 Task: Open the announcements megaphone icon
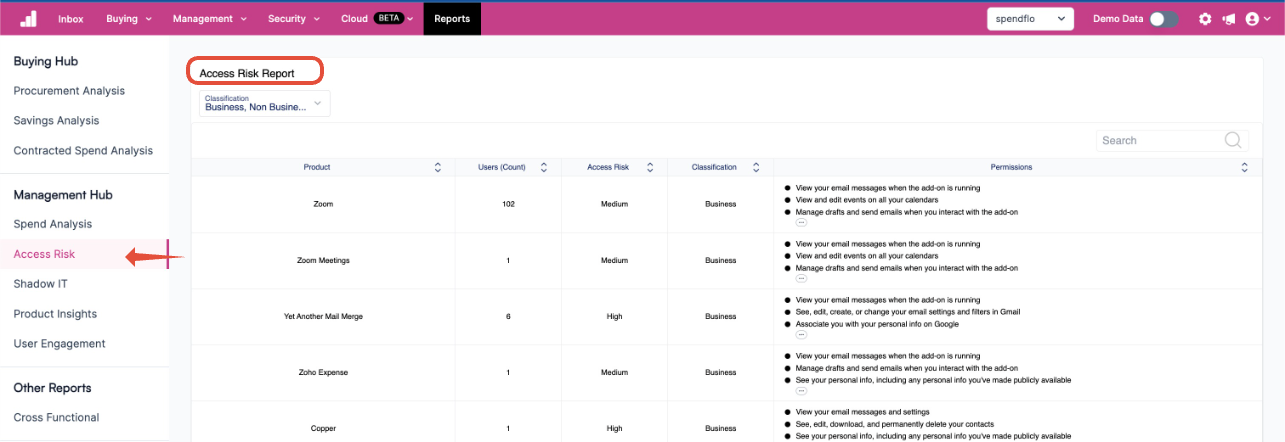click(1229, 19)
